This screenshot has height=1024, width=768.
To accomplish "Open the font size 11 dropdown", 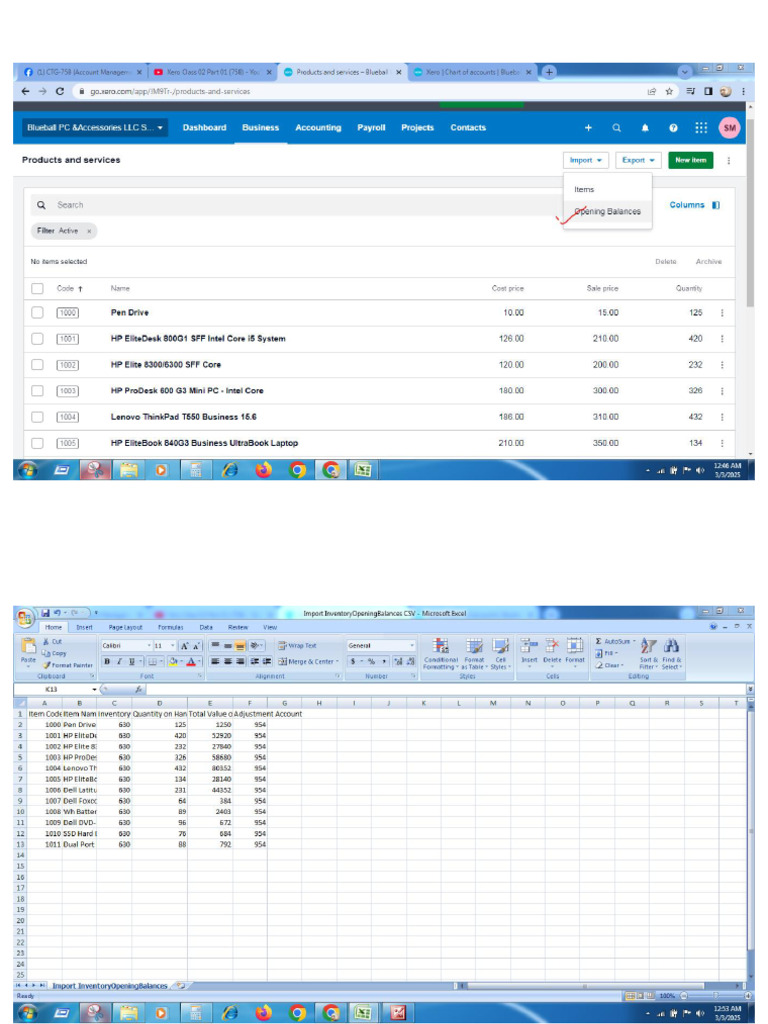I will pyautogui.click(x=172, y=645).
